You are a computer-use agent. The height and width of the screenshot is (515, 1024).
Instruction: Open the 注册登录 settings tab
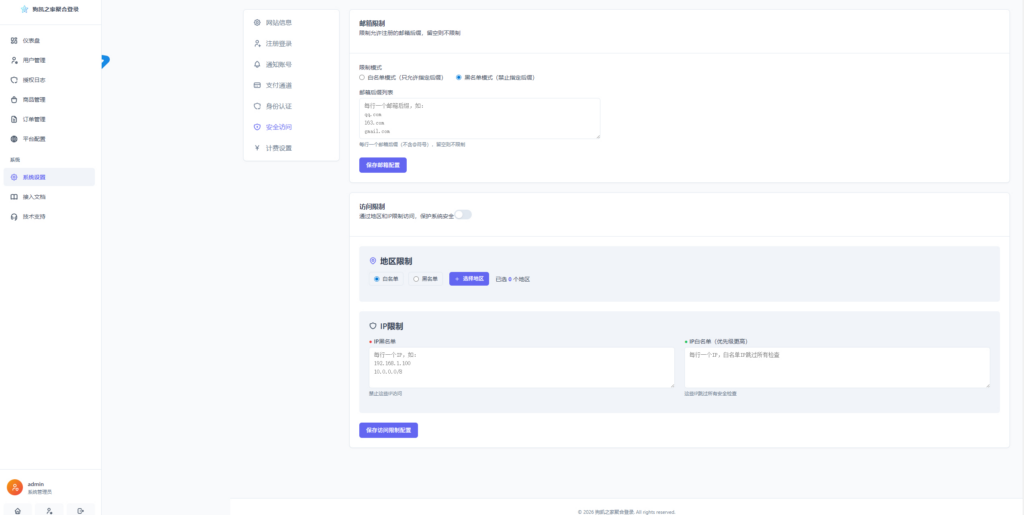(278, 43)
